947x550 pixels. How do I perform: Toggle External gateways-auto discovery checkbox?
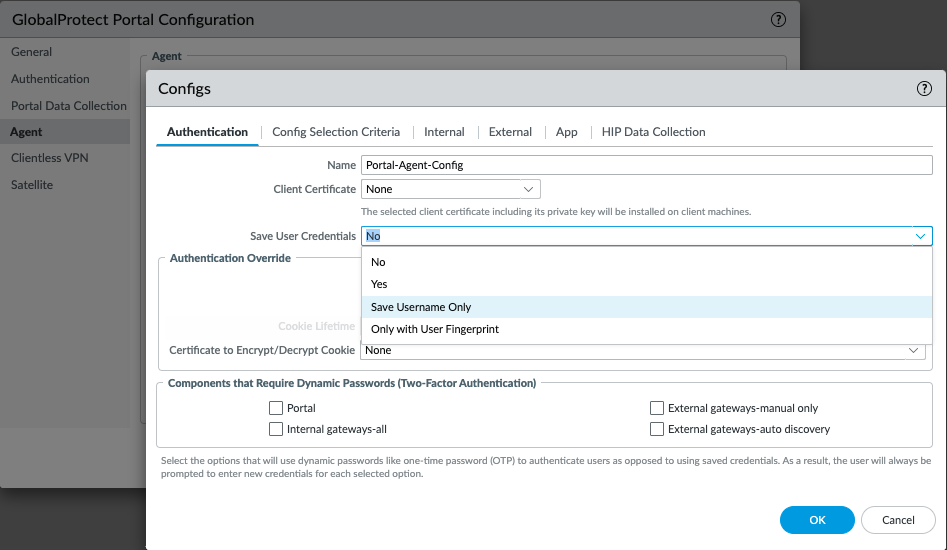click(656, 429)
